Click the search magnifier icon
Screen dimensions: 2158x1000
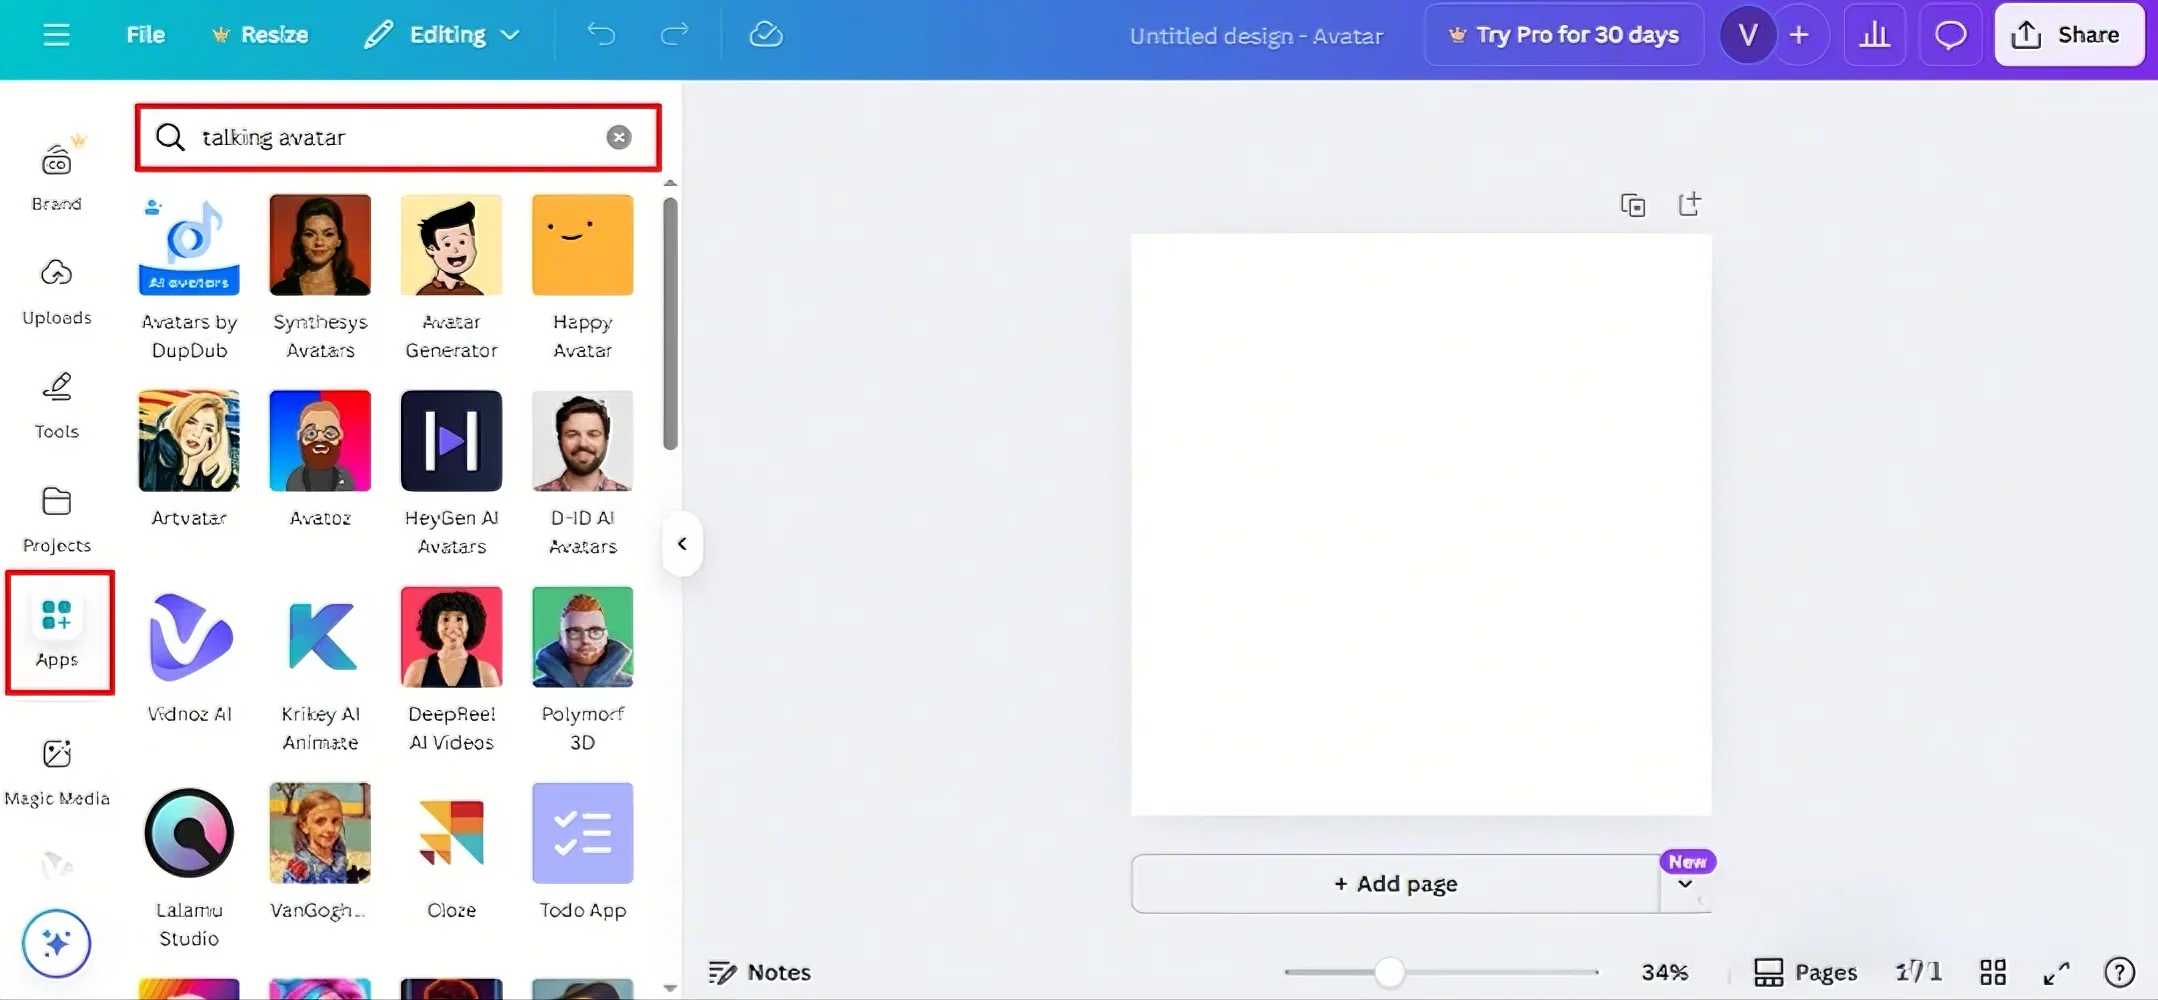[171, 137]
